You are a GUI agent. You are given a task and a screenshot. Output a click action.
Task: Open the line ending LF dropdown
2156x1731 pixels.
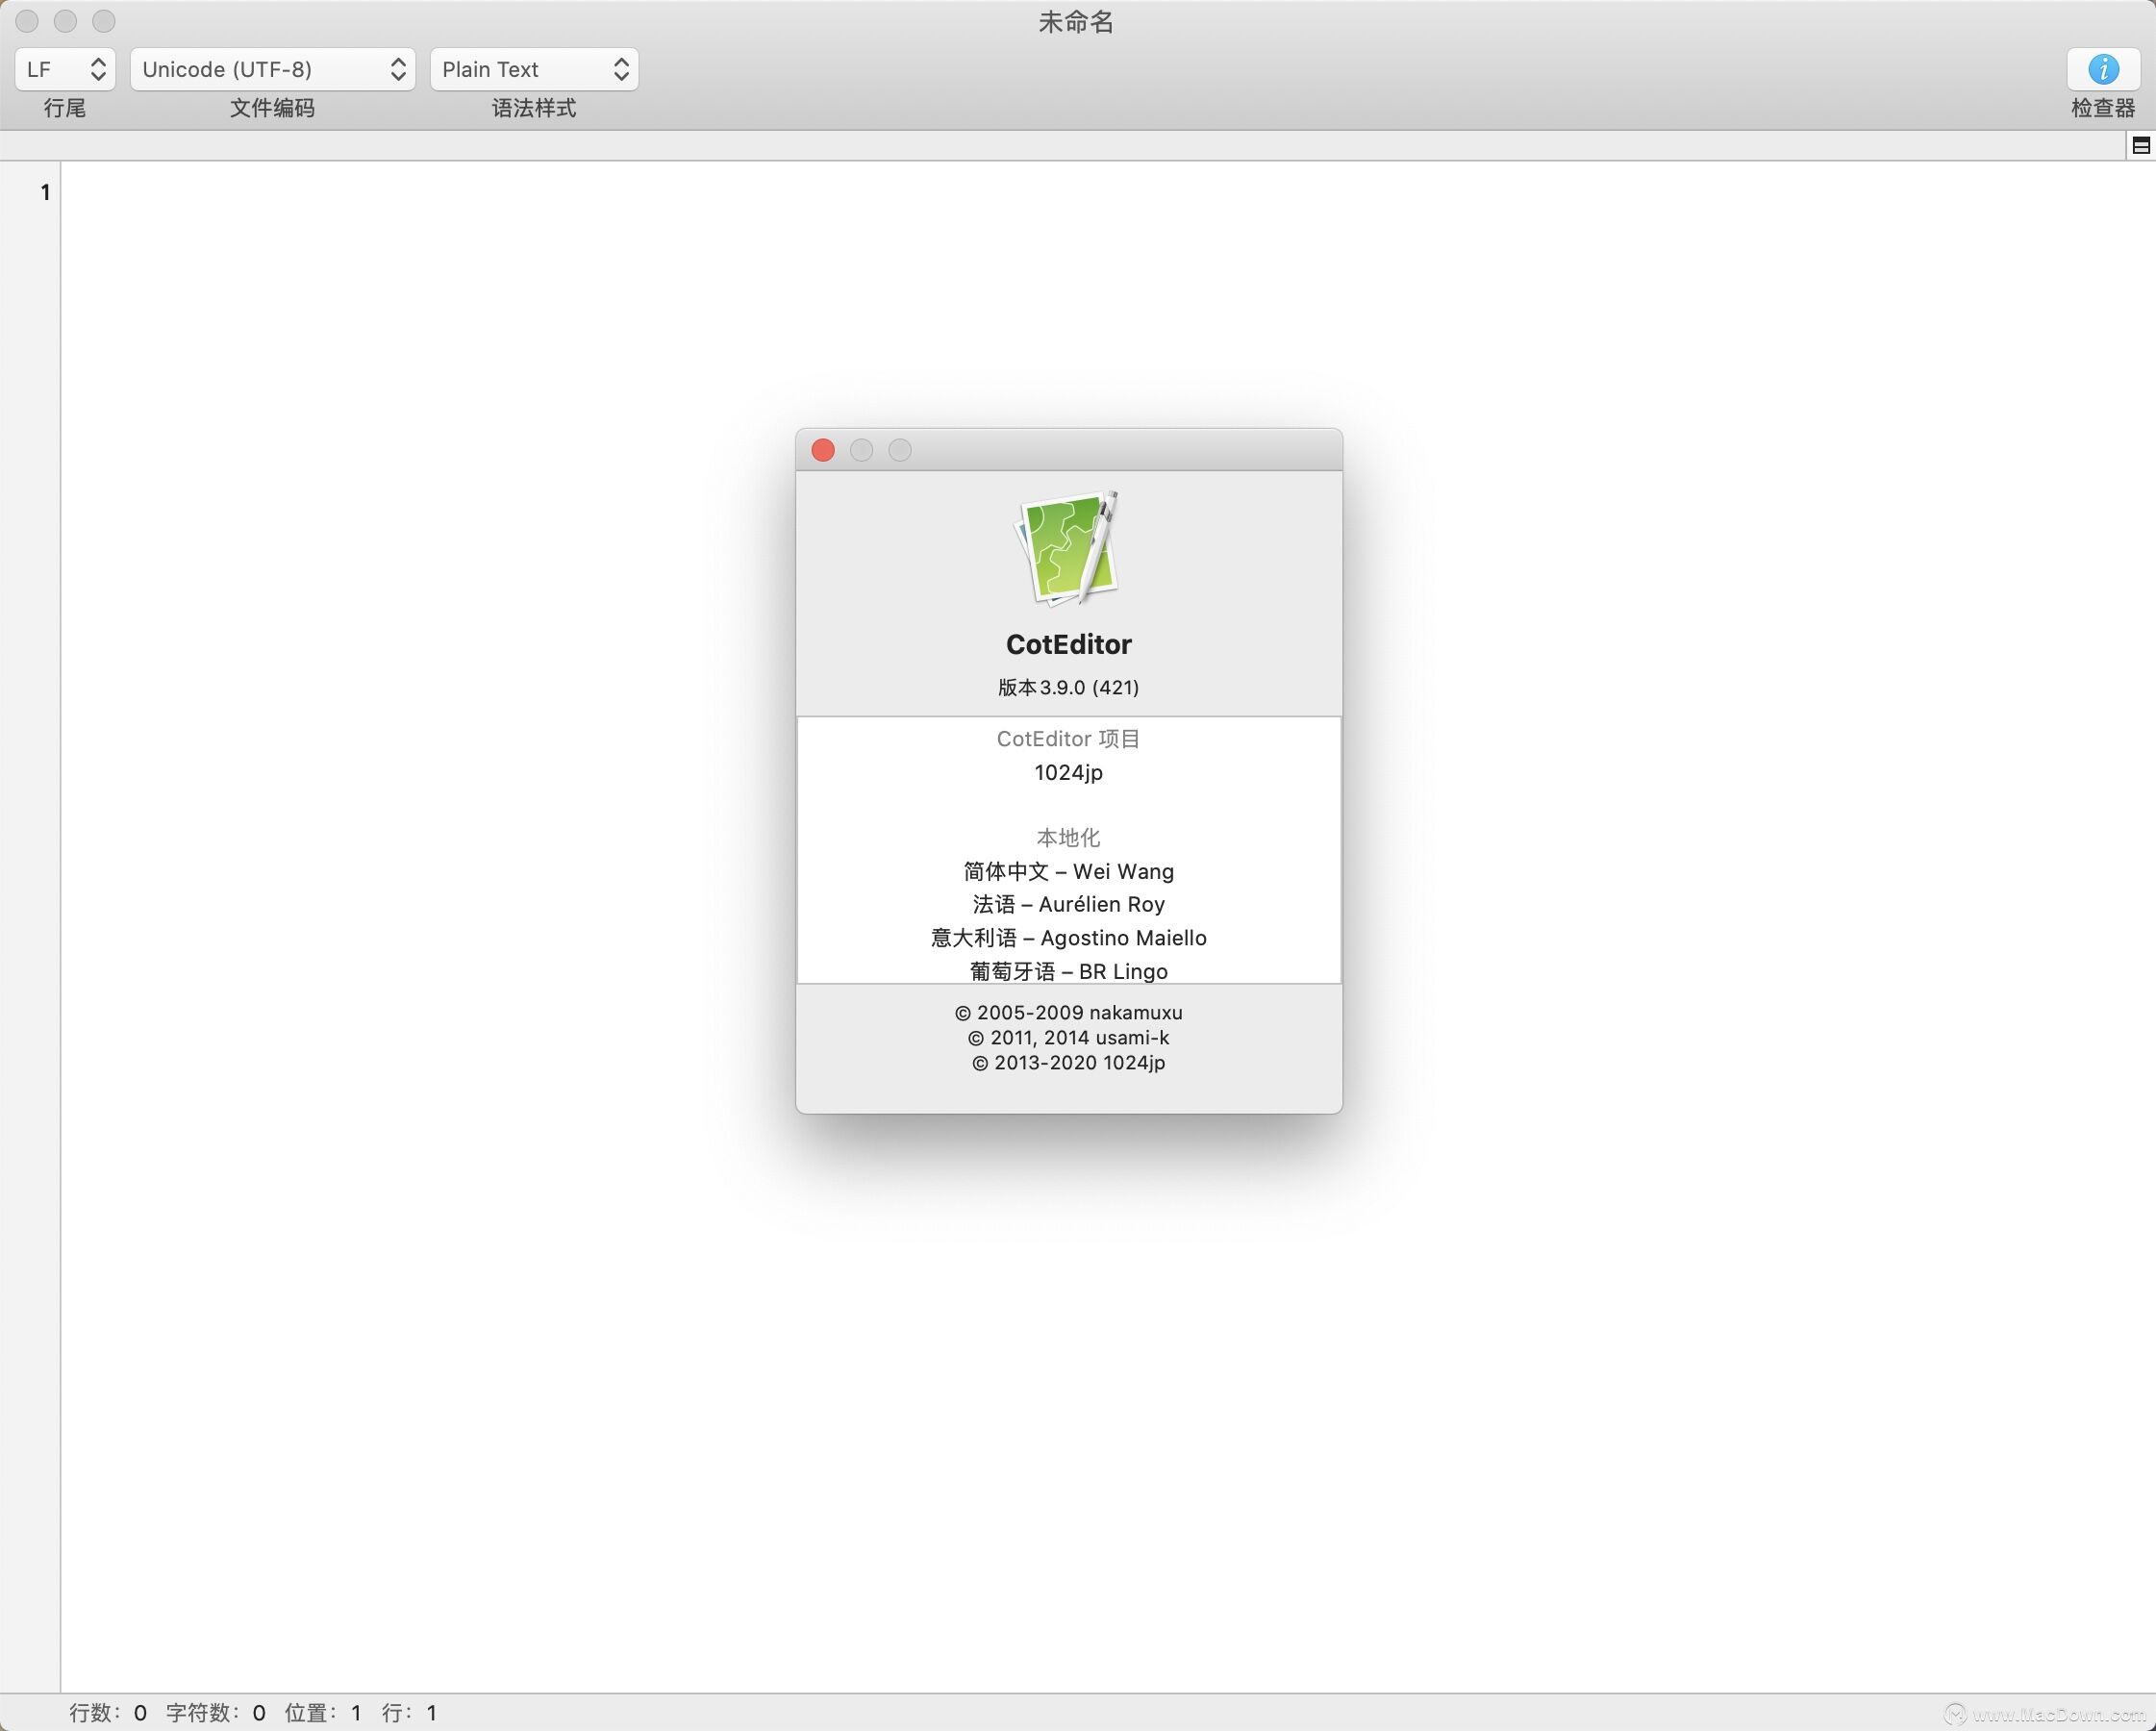tap(65, 69)
